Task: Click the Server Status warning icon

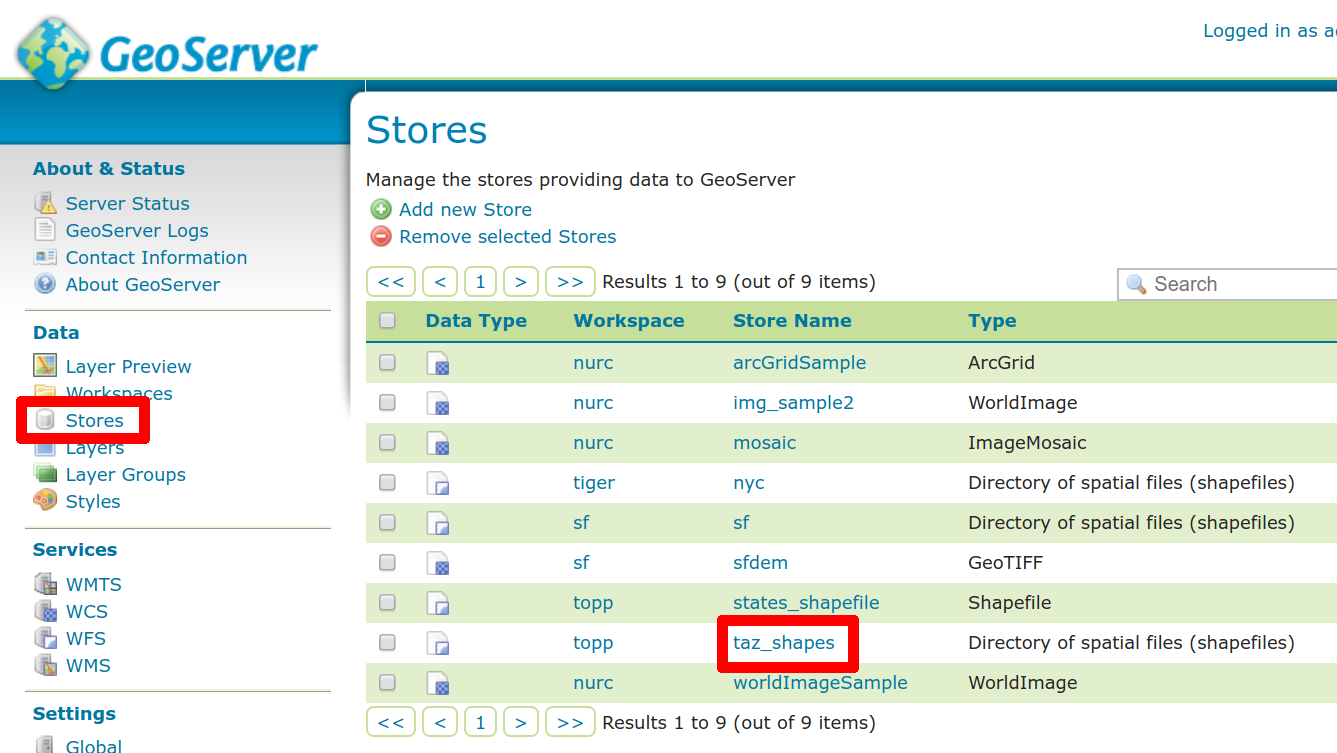Action: coord(45,203)
